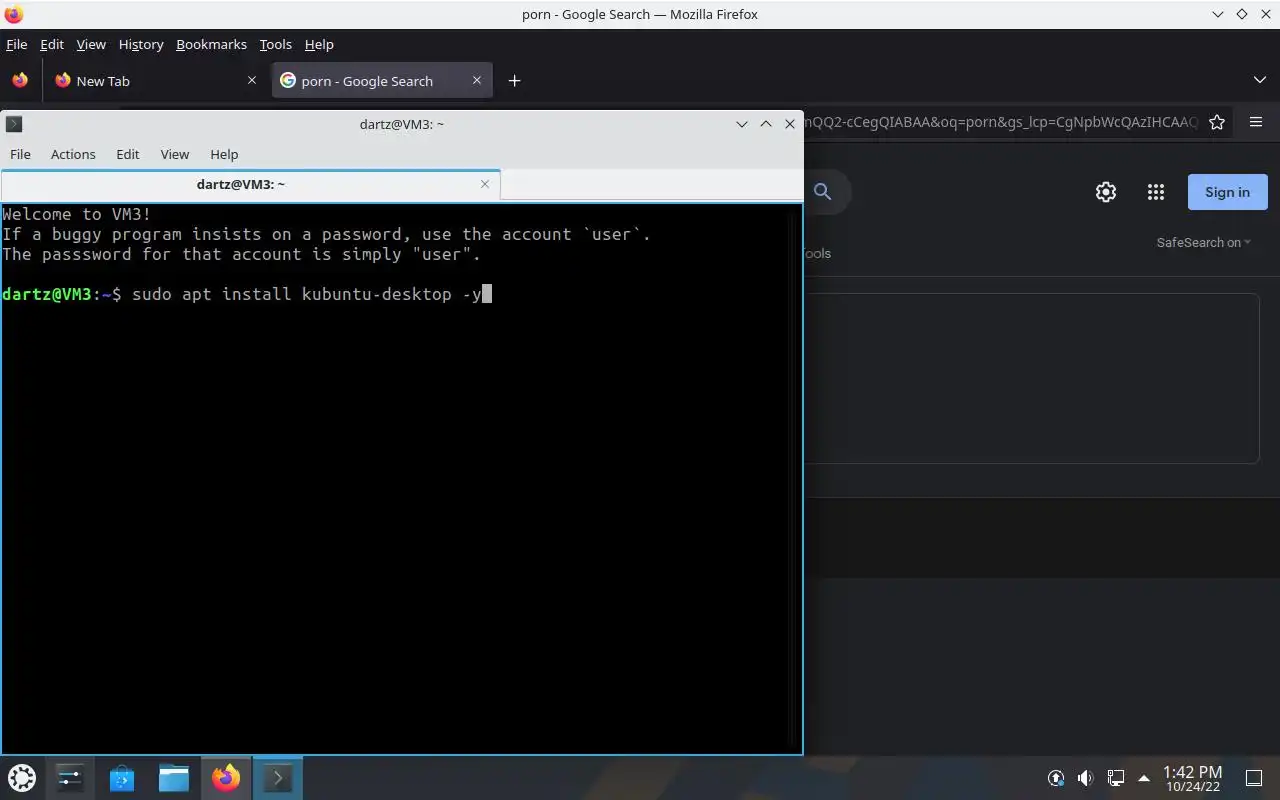Open the network connections tray icon

click(1115, 778)
